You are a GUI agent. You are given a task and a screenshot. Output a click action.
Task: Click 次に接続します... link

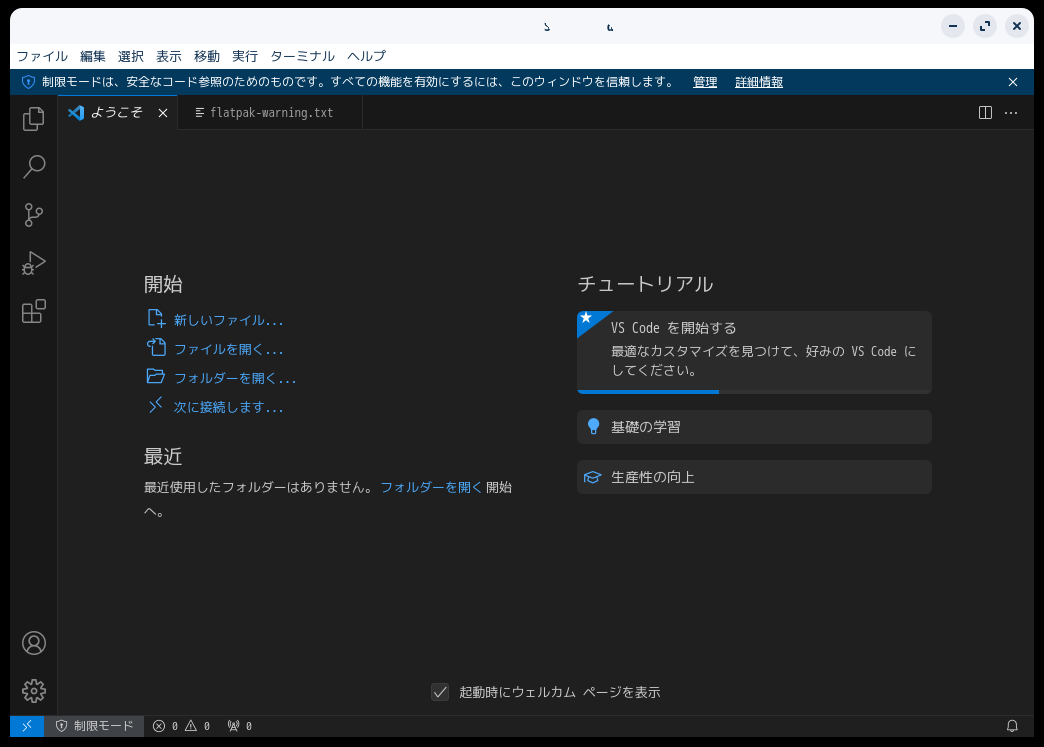(x=214, y=407)
